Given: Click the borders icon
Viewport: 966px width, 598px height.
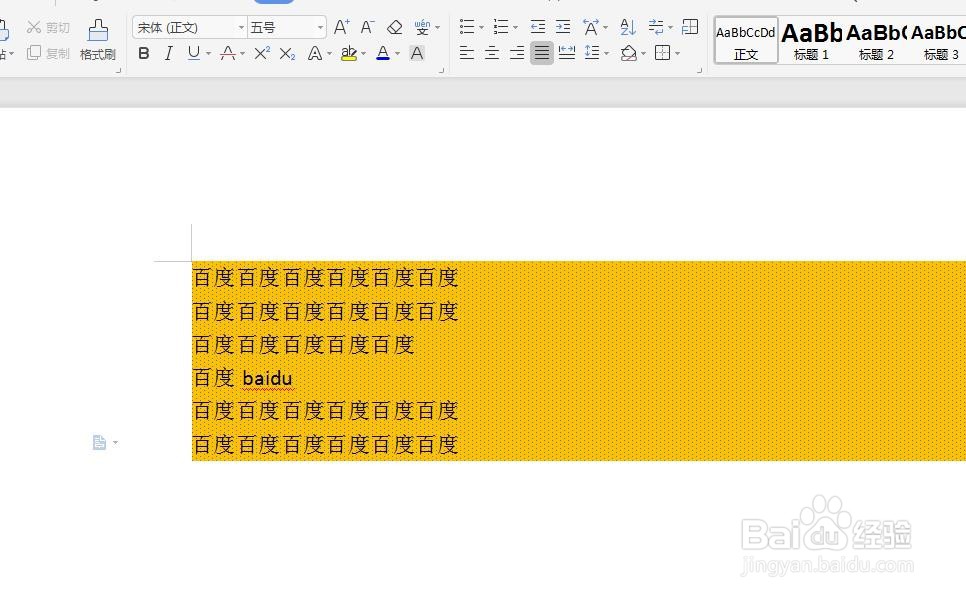Looking at the screenshot, I should point(662,53).
